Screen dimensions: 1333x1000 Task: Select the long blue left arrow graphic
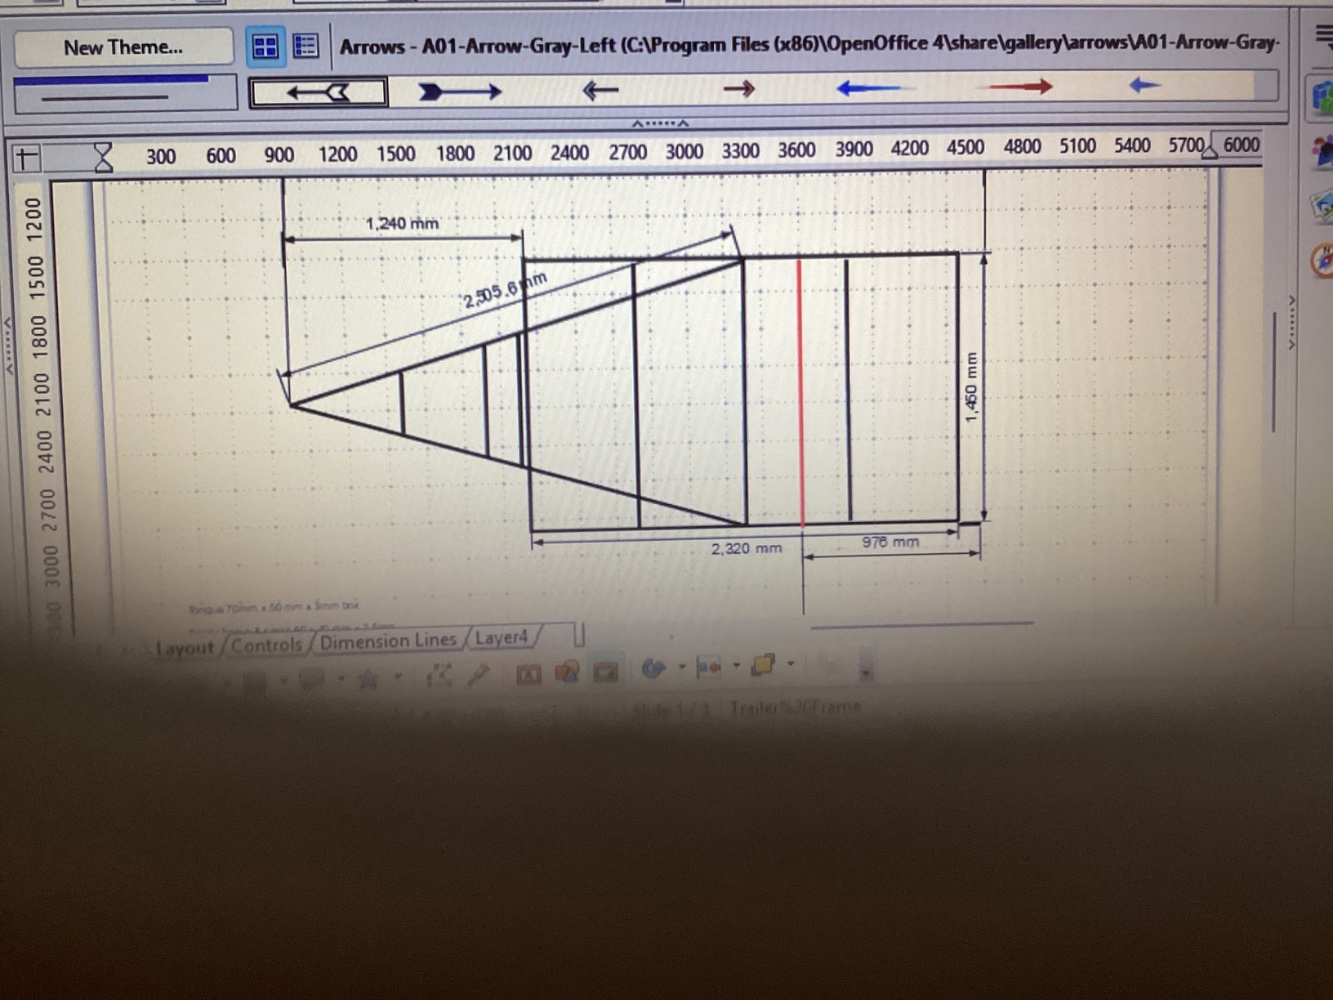868,88
